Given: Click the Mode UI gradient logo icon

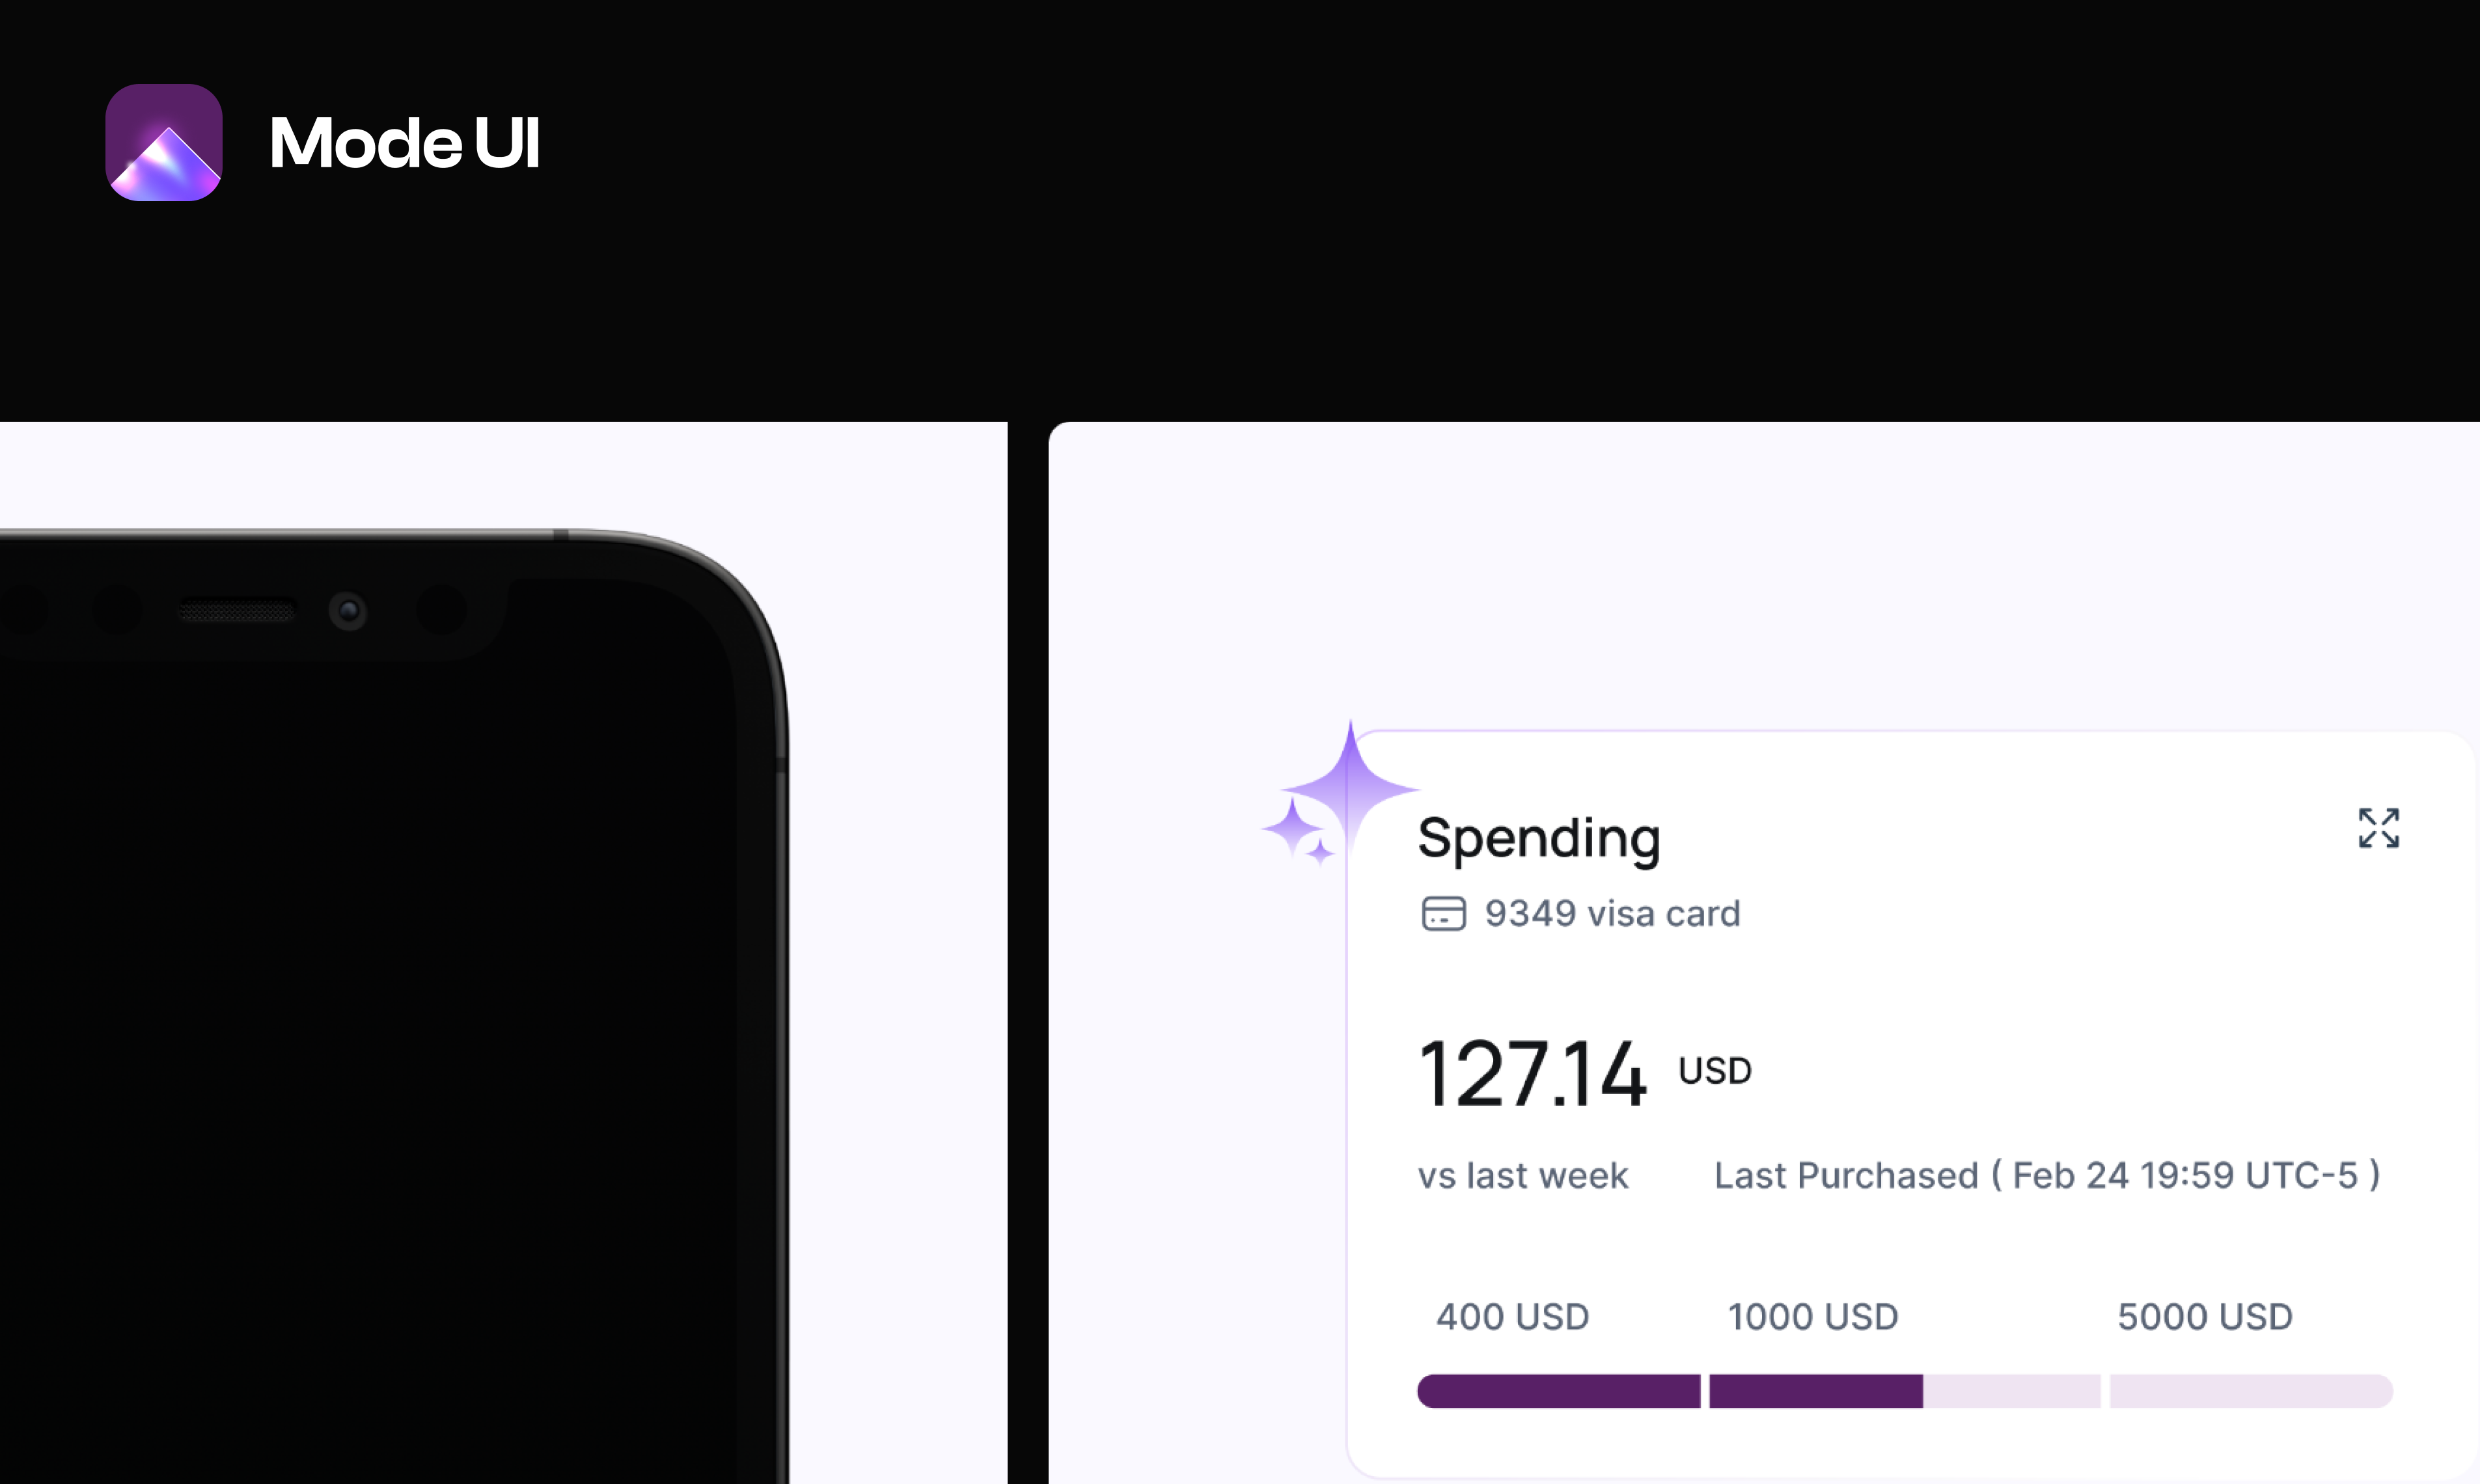Looking at the screenshot, I should [164, 142].
